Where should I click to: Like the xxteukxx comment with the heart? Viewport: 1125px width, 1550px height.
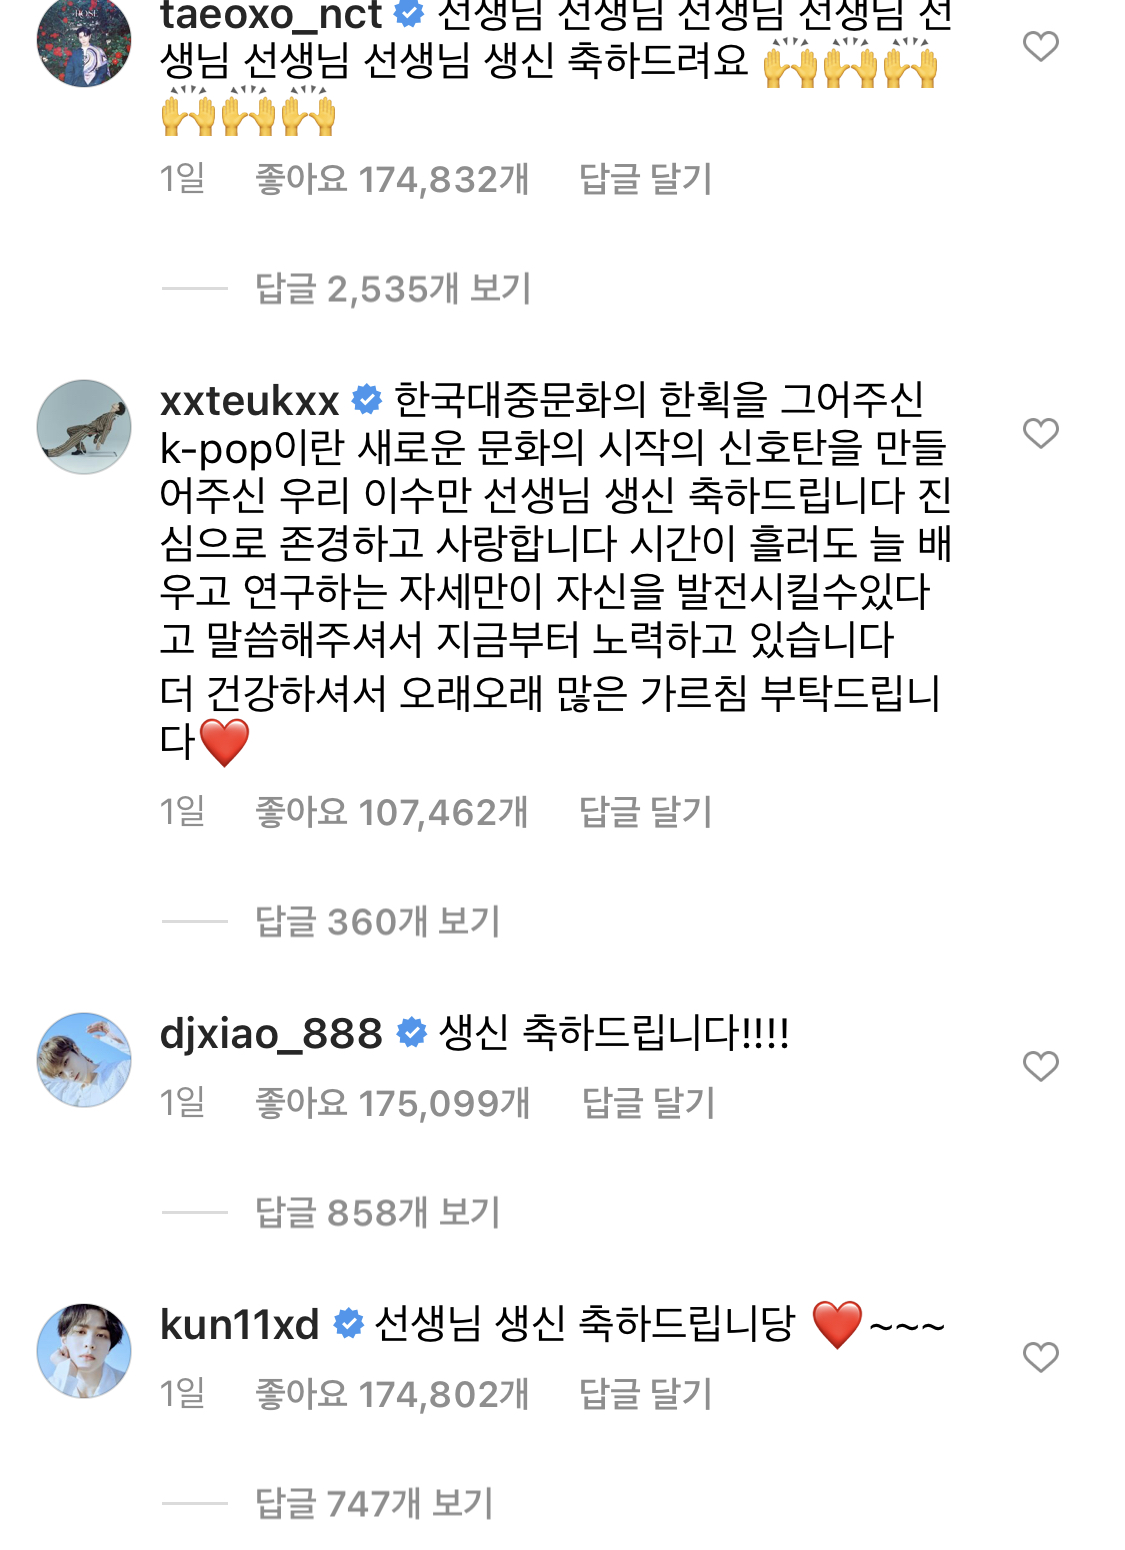point(1040,433)
